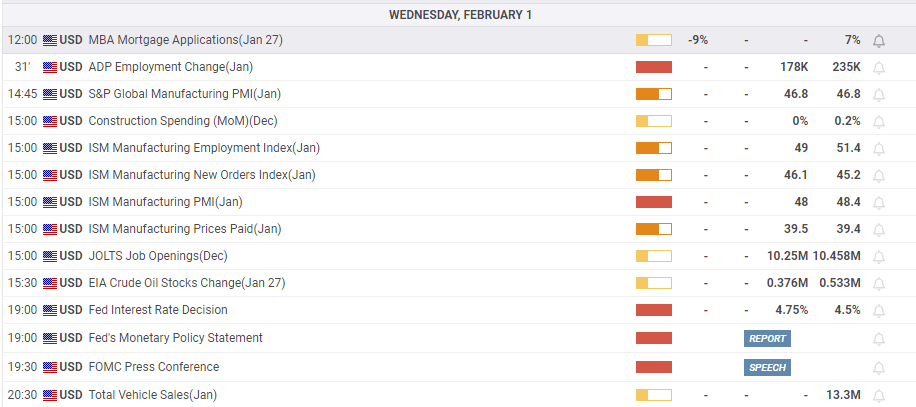Screen dimensions: 916x407
Task: Expand the Fed Interest Rate Decision event row
Action: (x=158, y=310)
